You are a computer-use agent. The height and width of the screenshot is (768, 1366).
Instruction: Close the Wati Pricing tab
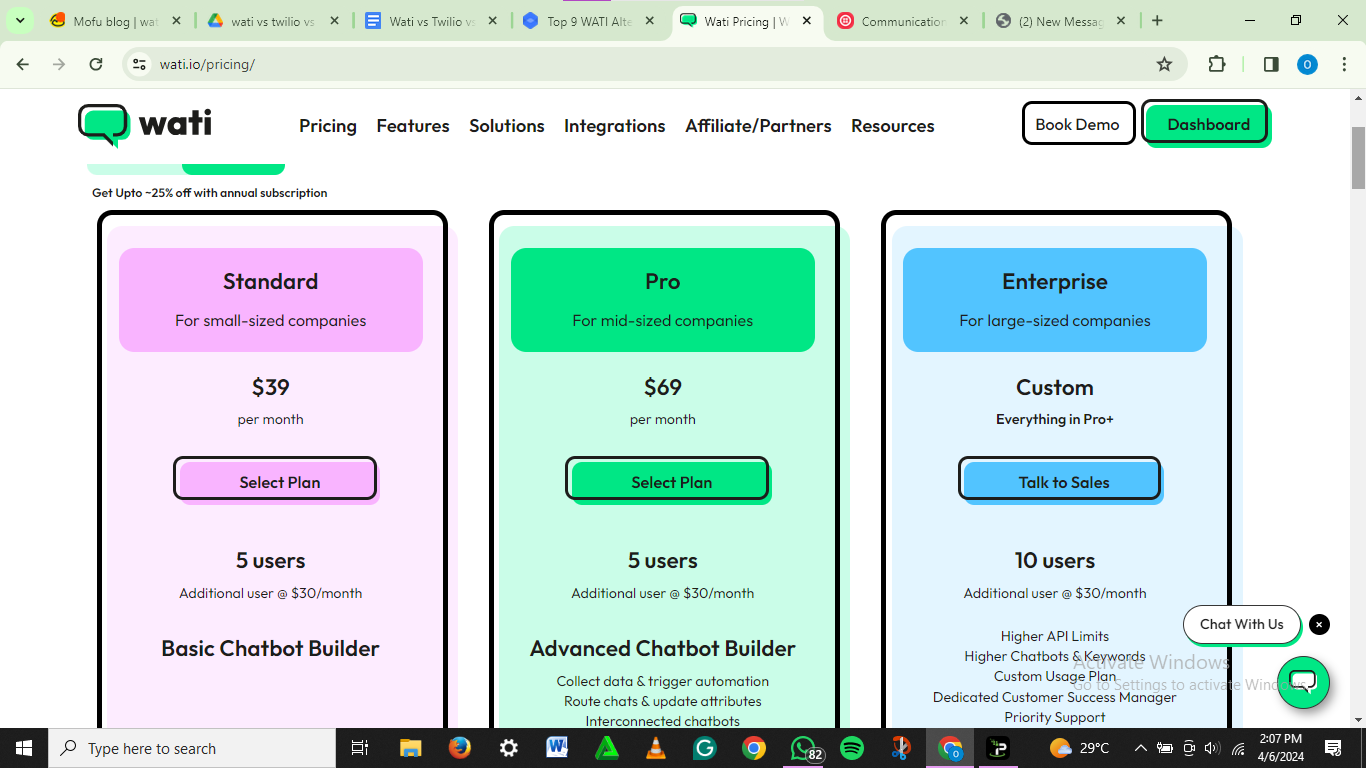pos(807,21)
